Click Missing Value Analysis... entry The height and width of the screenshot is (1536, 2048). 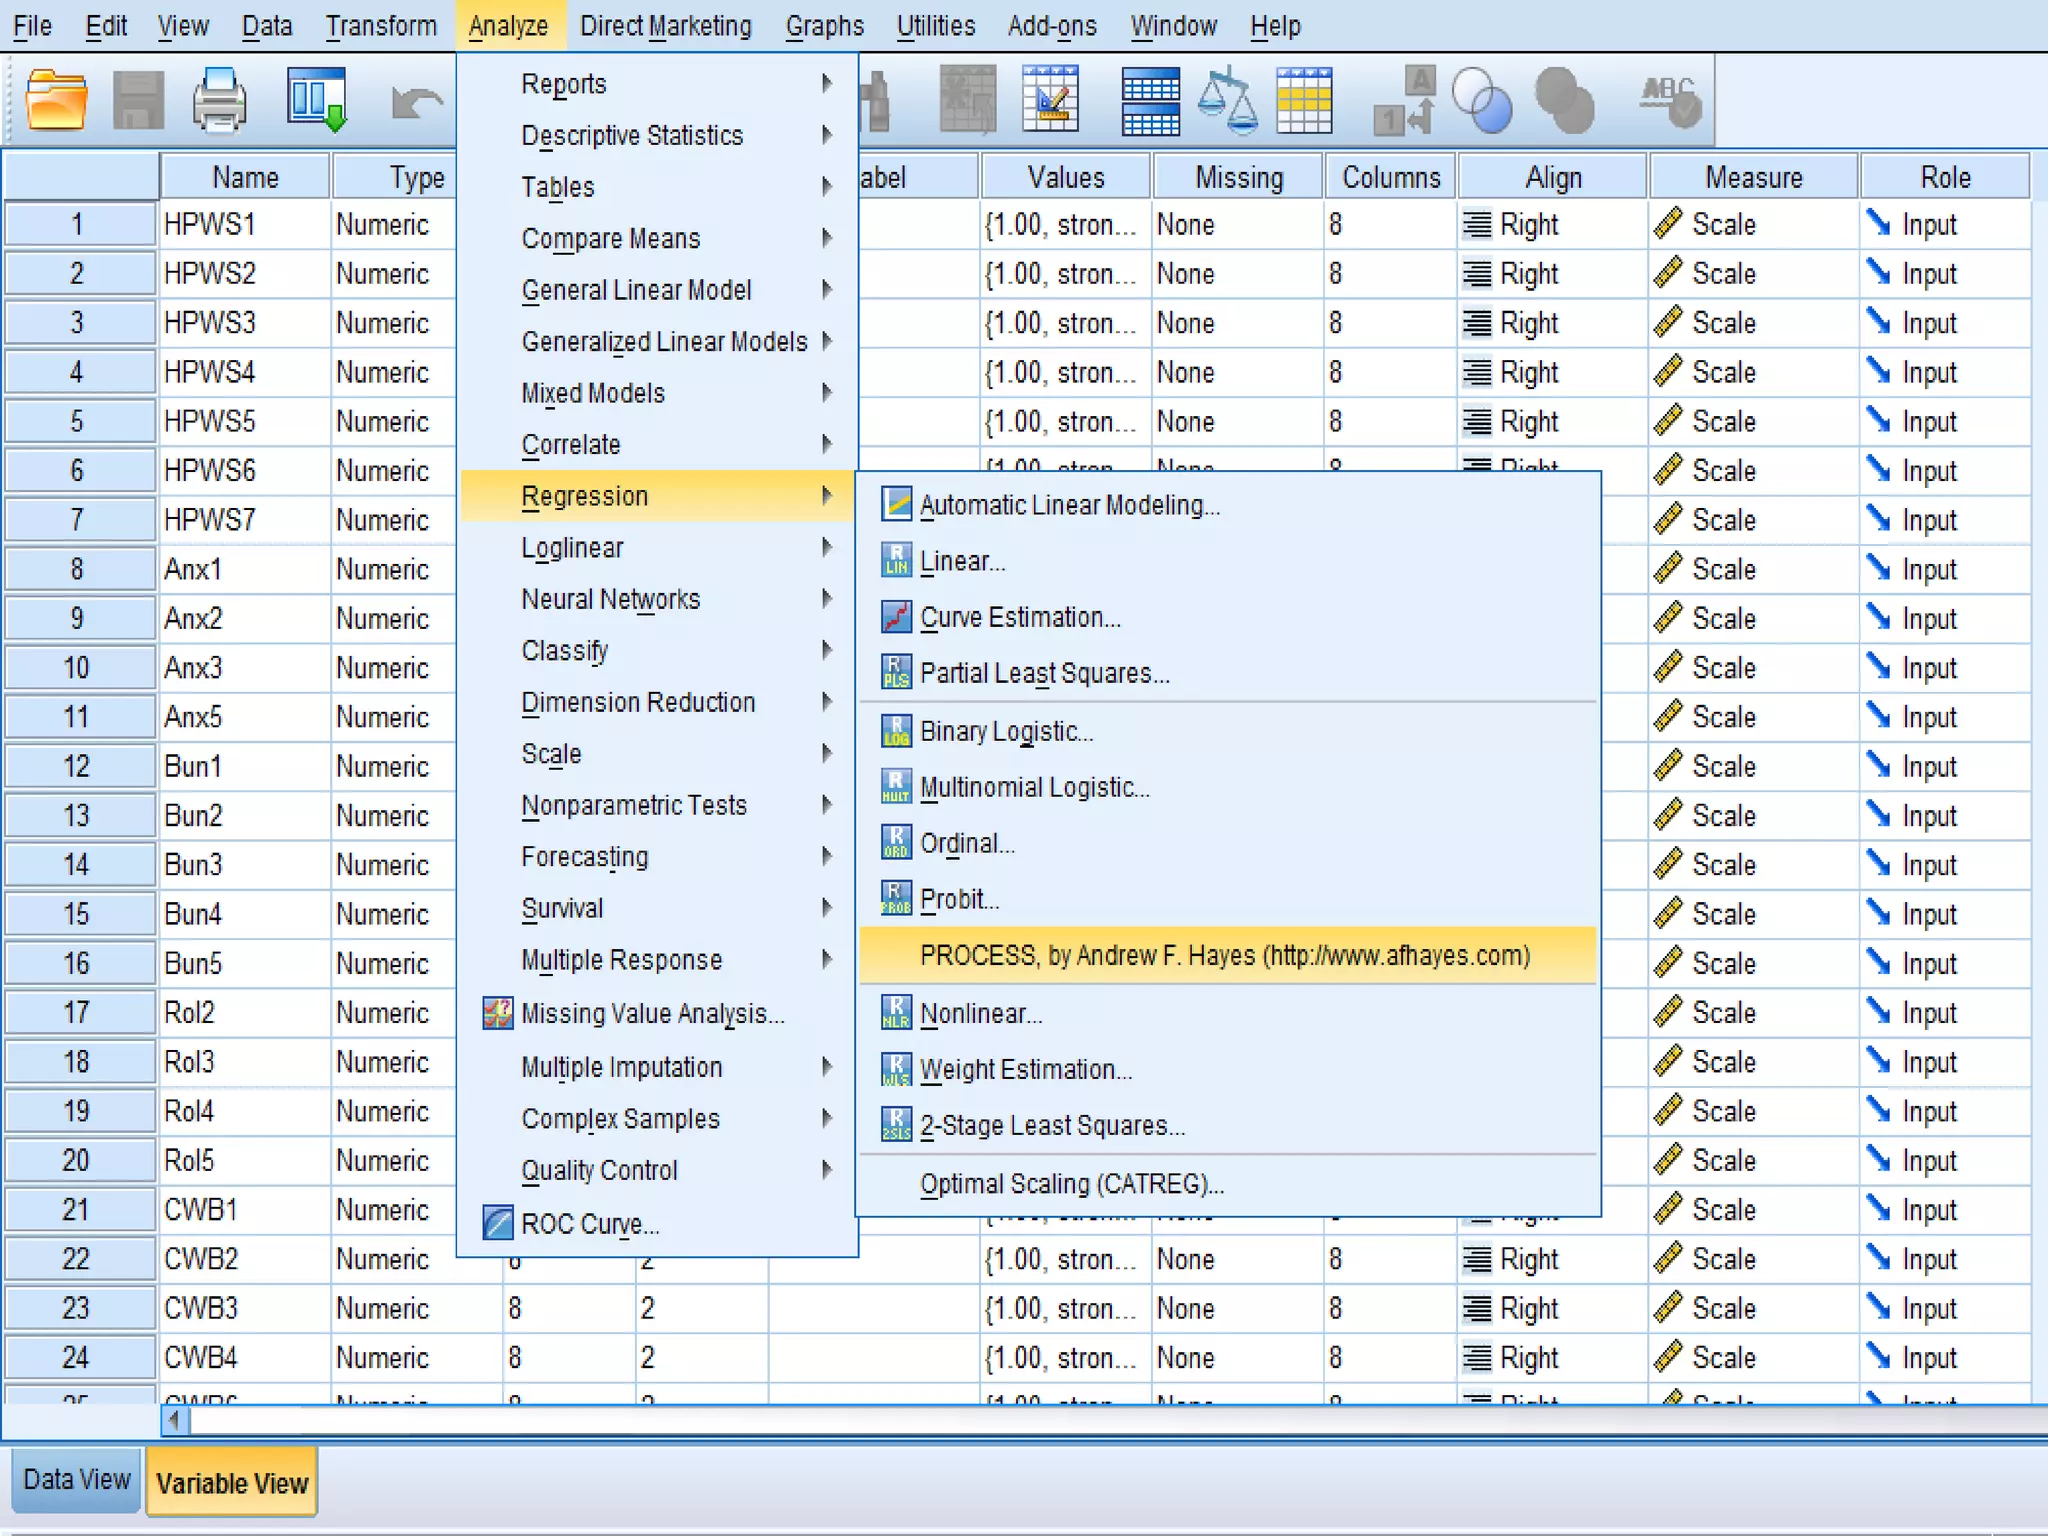652,1014
